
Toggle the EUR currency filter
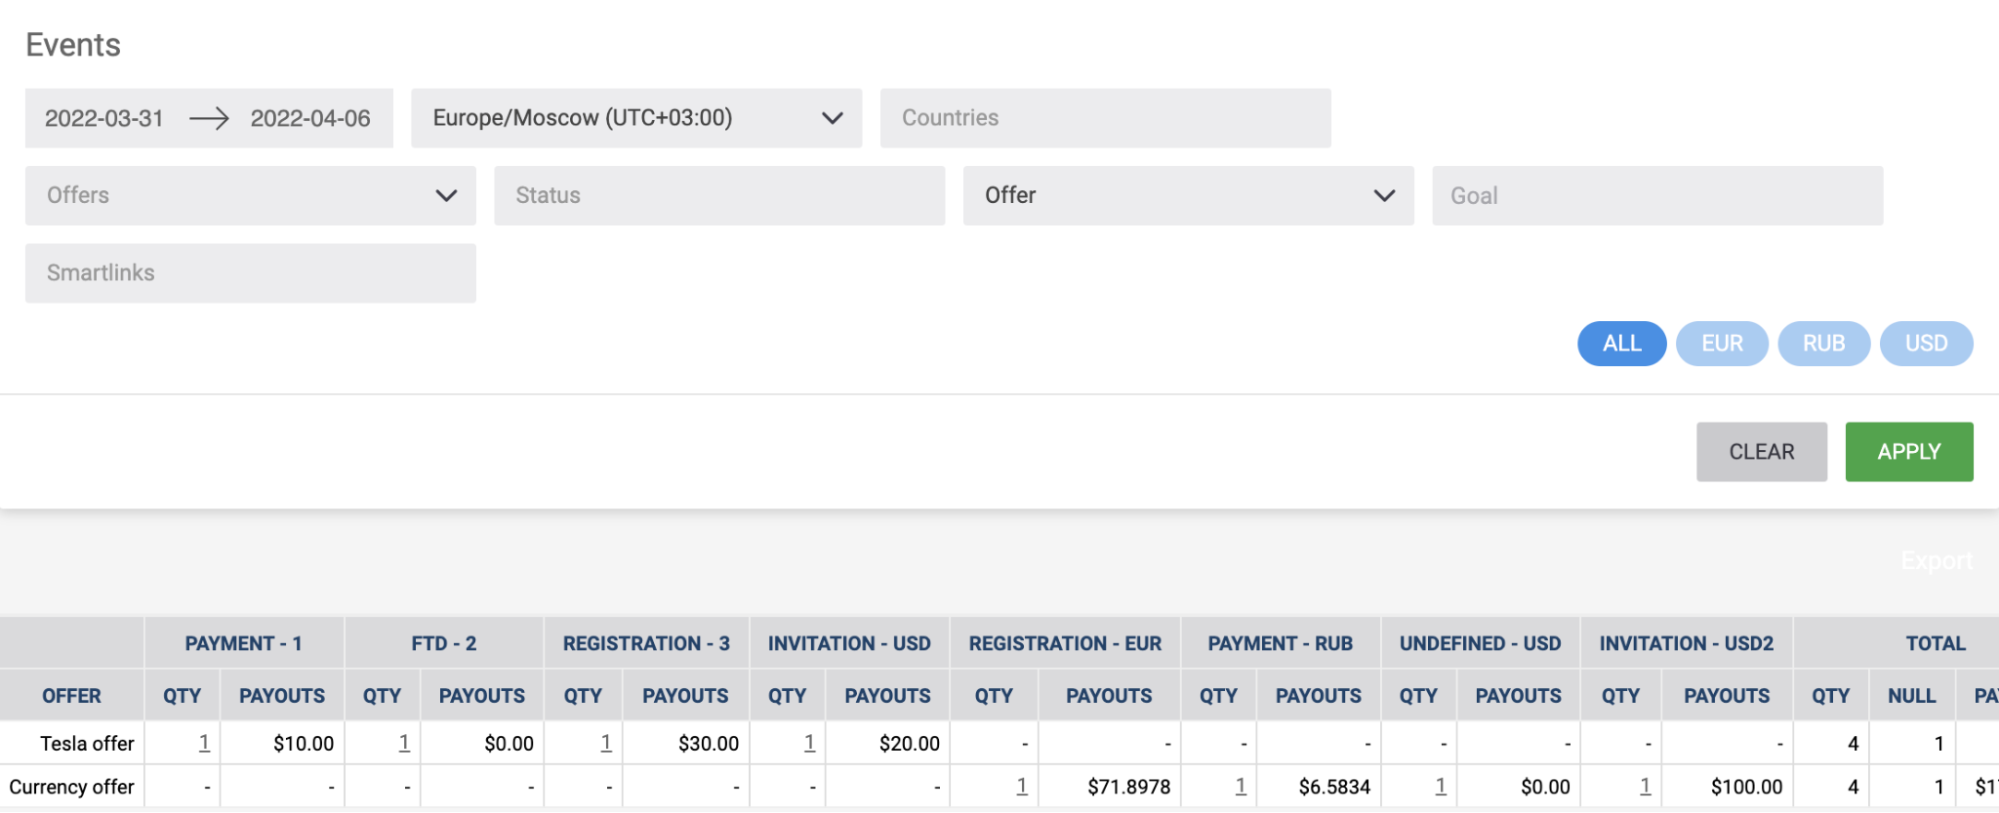click(x=1721, y=344)
